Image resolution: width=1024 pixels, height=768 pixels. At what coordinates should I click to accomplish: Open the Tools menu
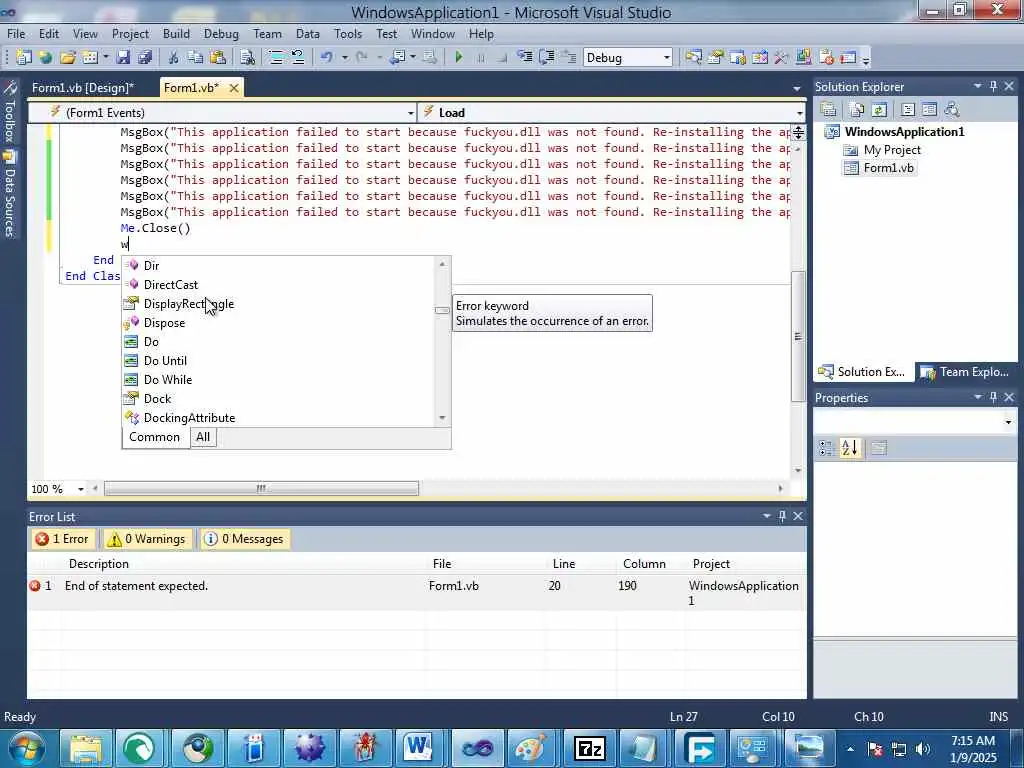click(x=347, y=34)
